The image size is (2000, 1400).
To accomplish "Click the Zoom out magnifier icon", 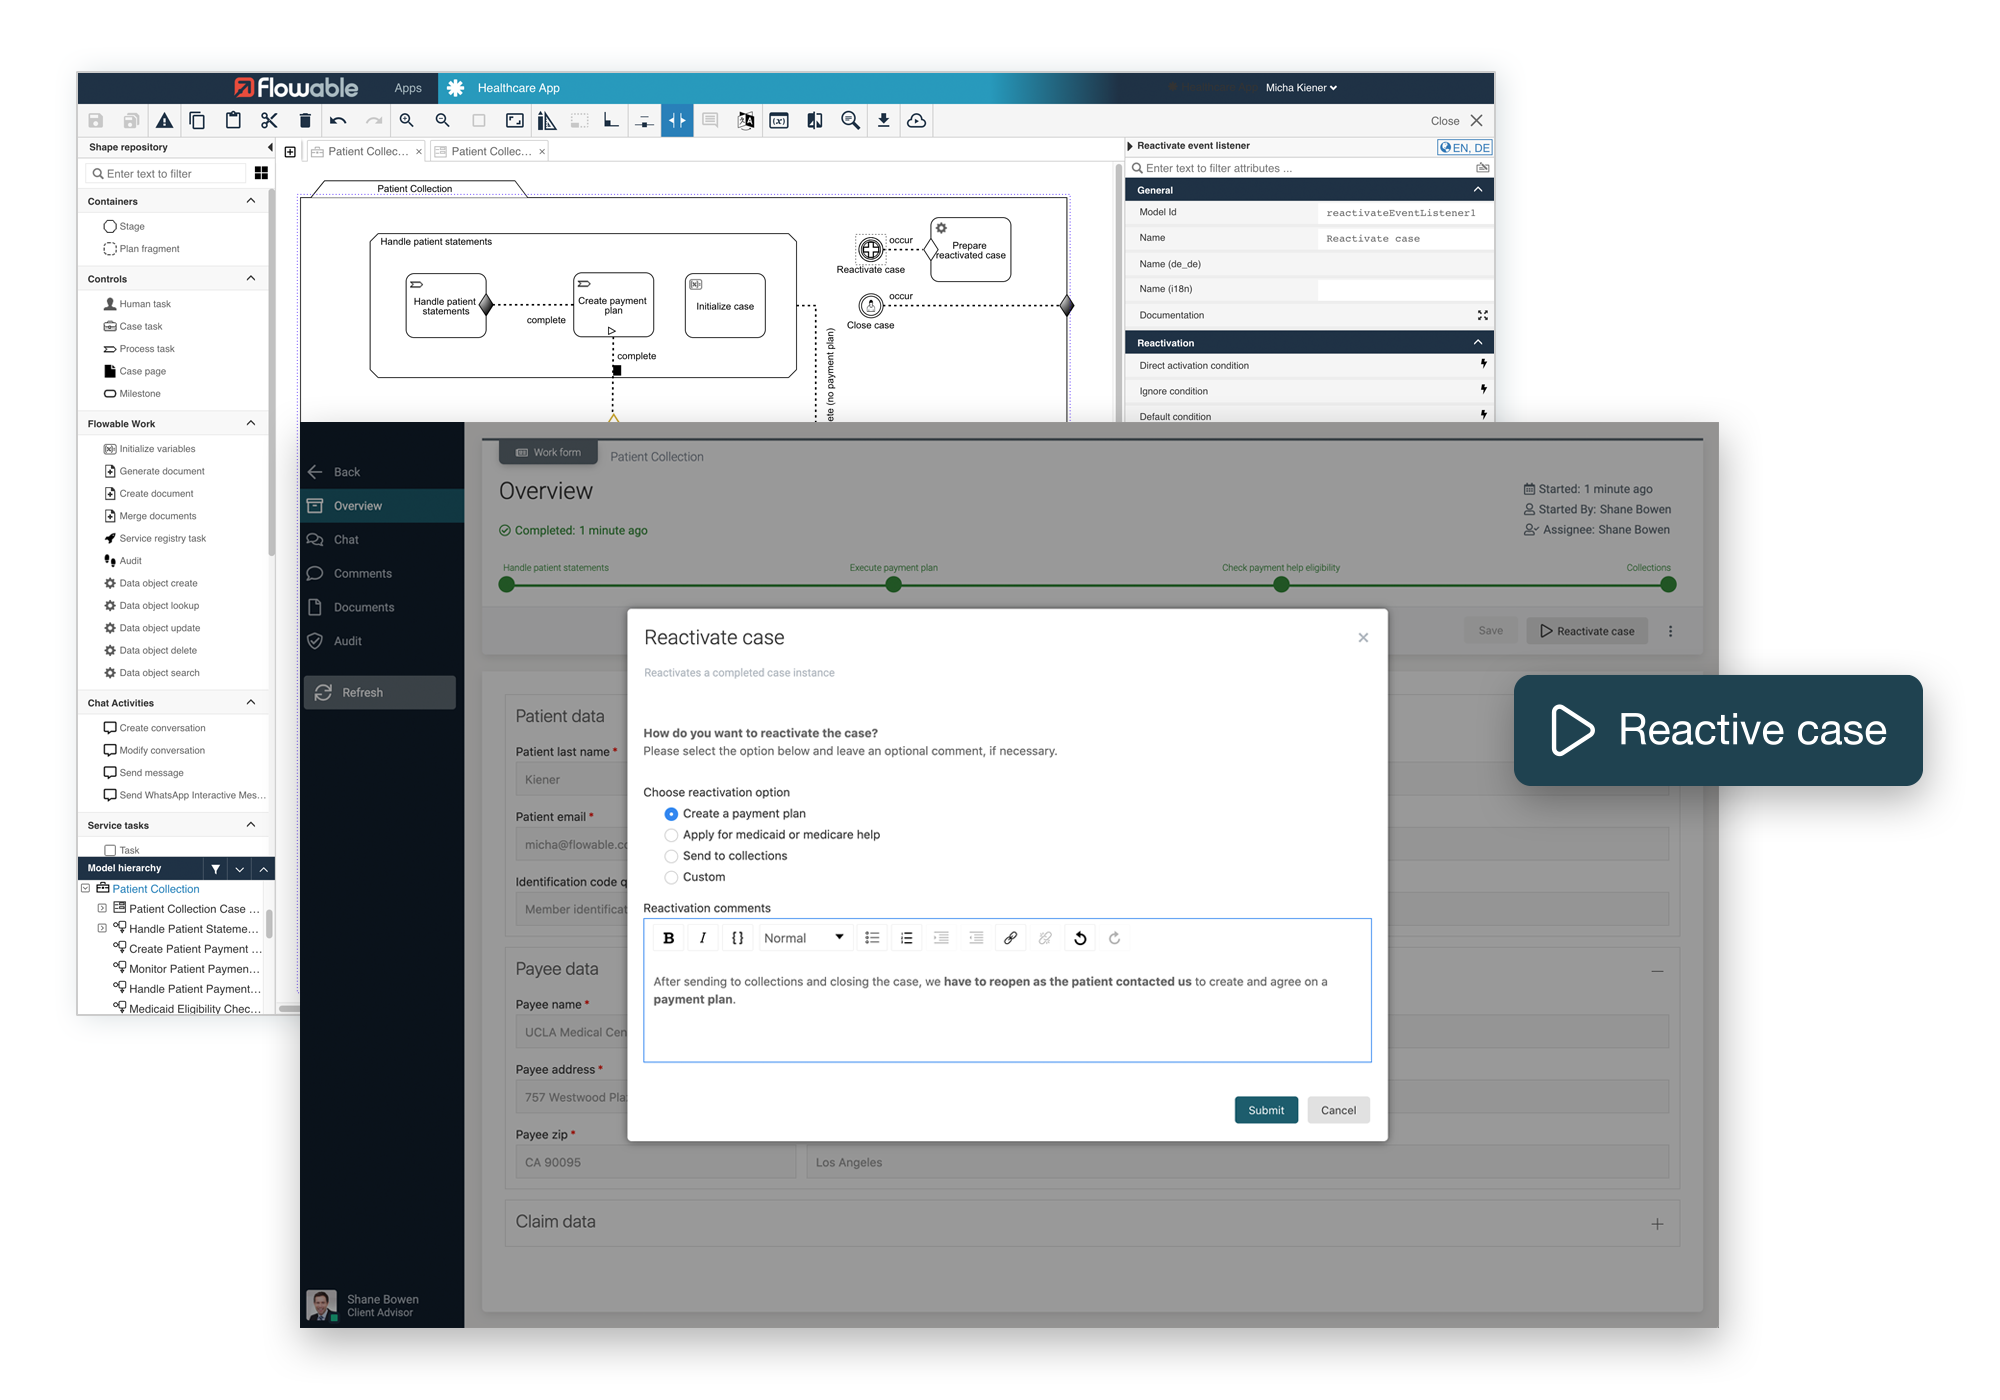I will (443, 120).
